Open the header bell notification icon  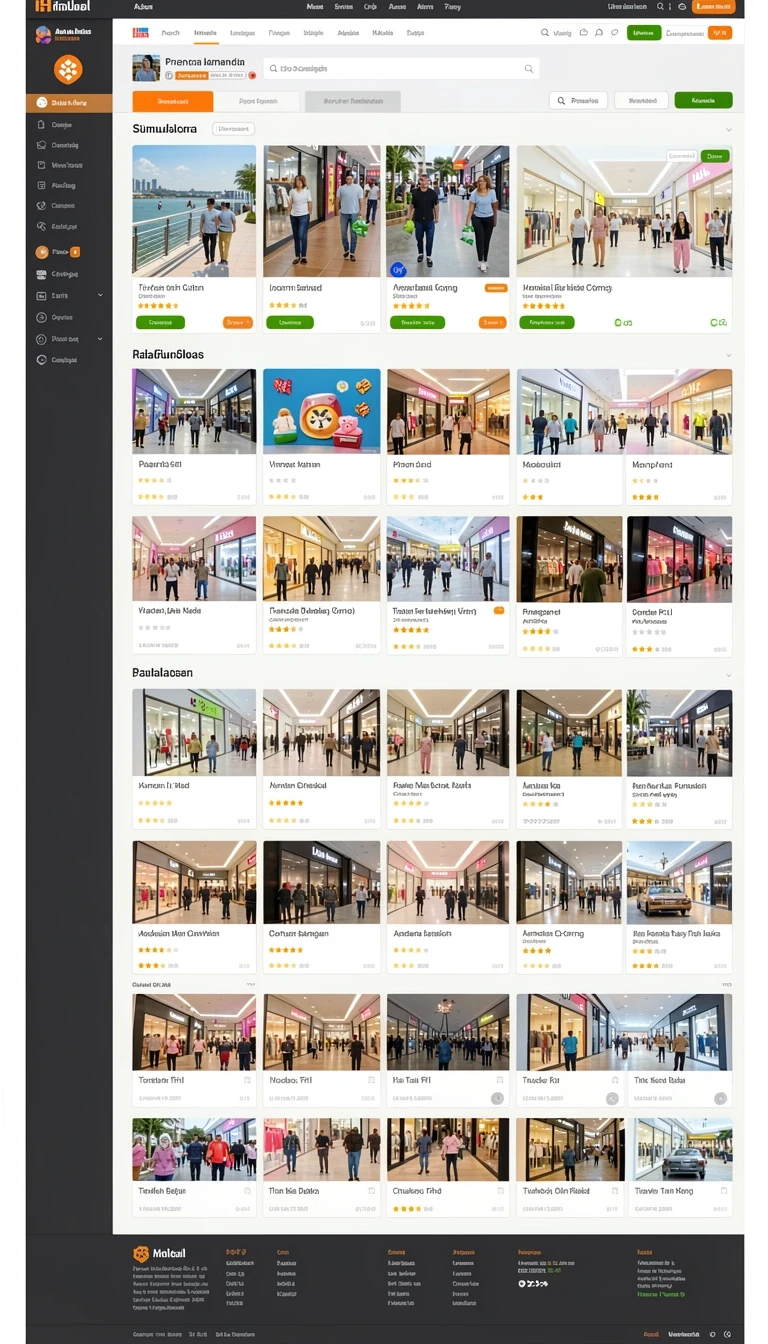[598, 33]
